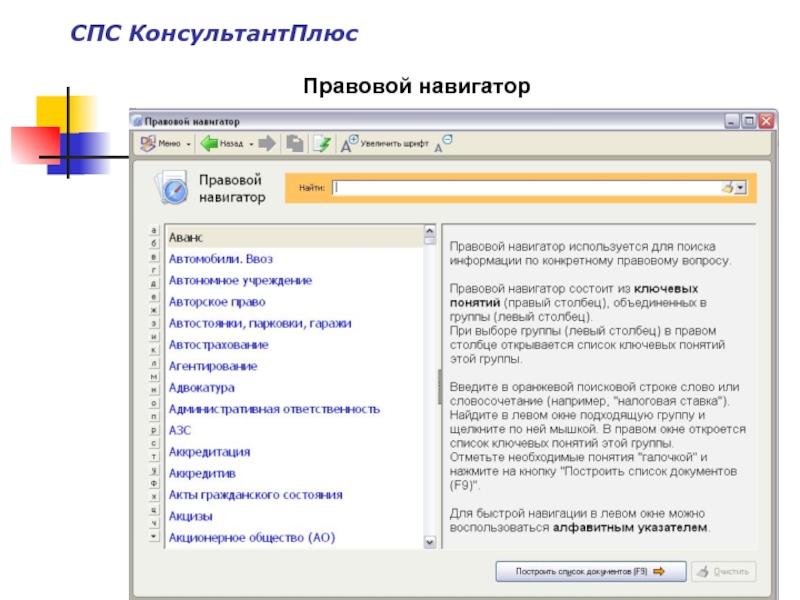Jump to letter у in alphabet index
Screen dimensions: 800x600
click(x=154, y=470)
